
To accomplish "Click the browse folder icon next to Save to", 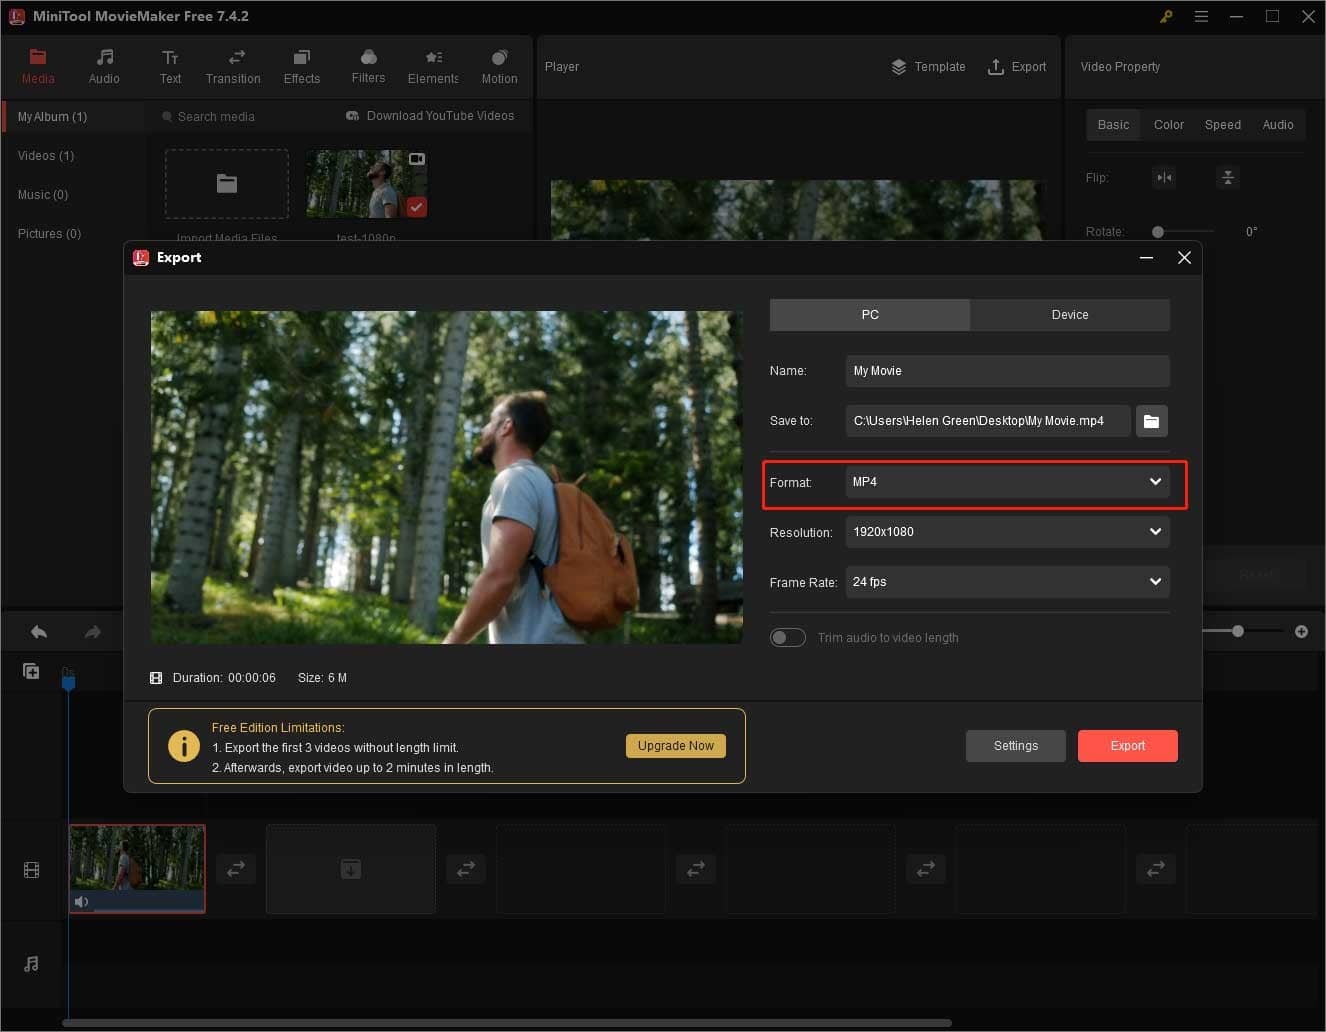I will pos(1152,421).
